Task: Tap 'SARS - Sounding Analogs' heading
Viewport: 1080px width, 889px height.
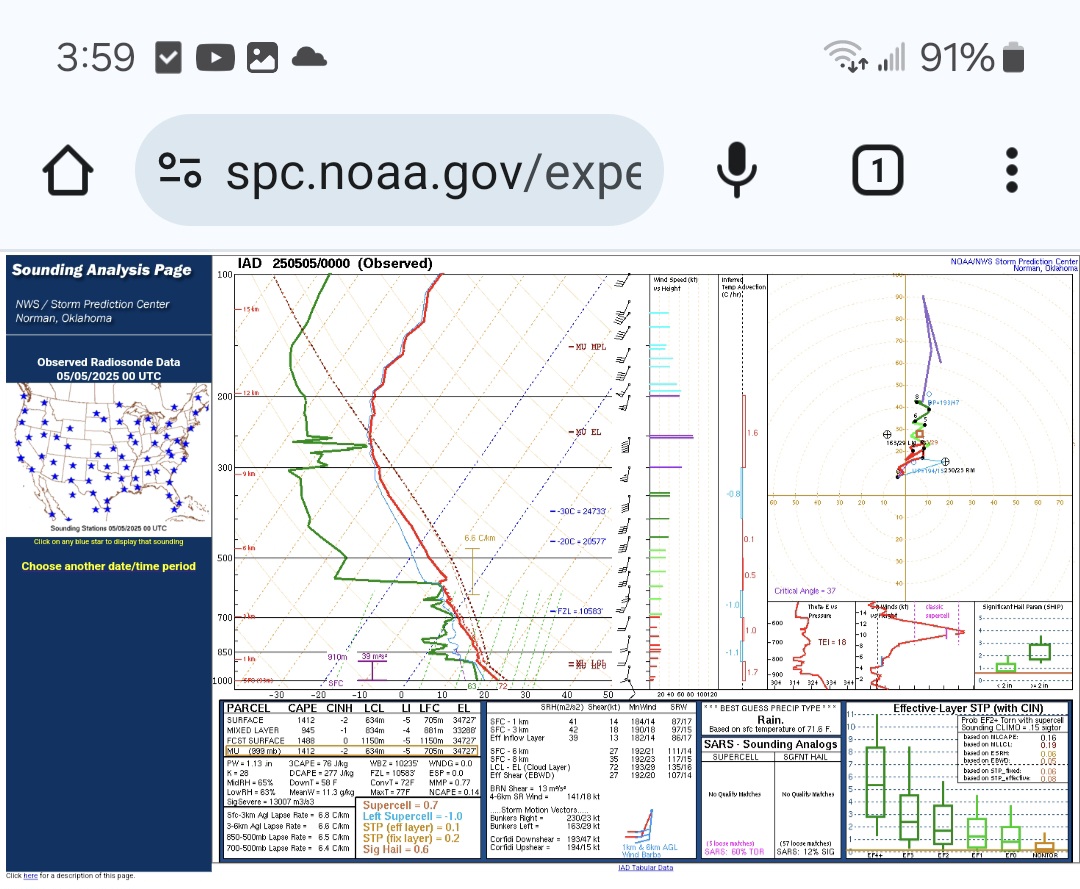Action: 770,744
